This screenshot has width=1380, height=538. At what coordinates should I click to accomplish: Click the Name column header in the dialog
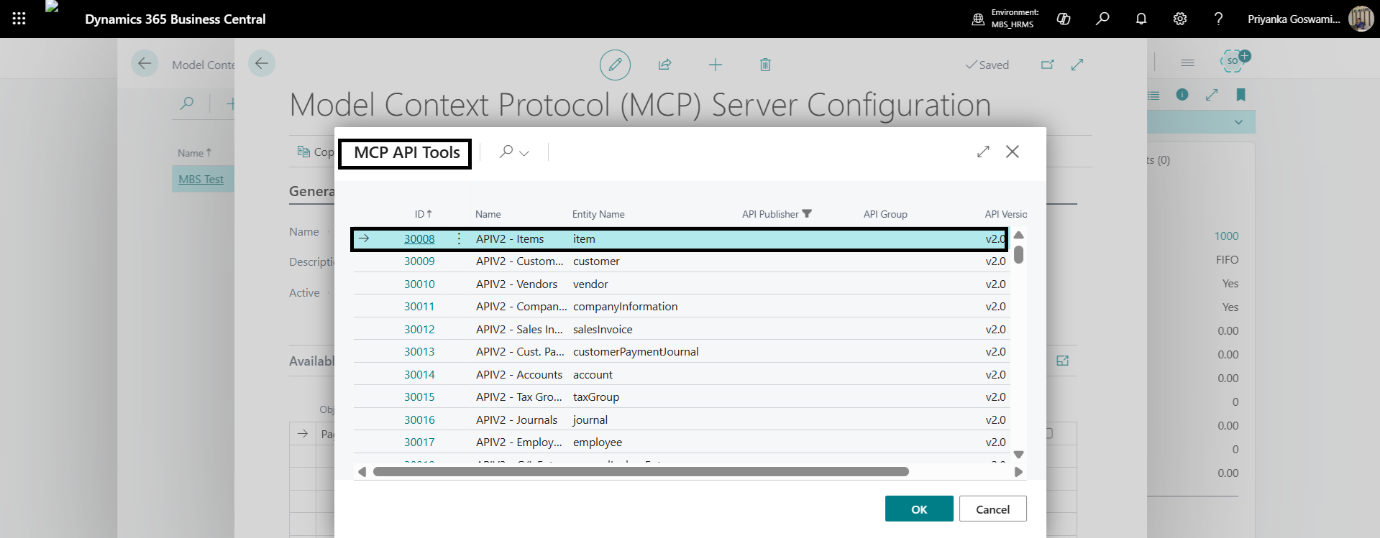pyautogui.click(x=488, y=214)
